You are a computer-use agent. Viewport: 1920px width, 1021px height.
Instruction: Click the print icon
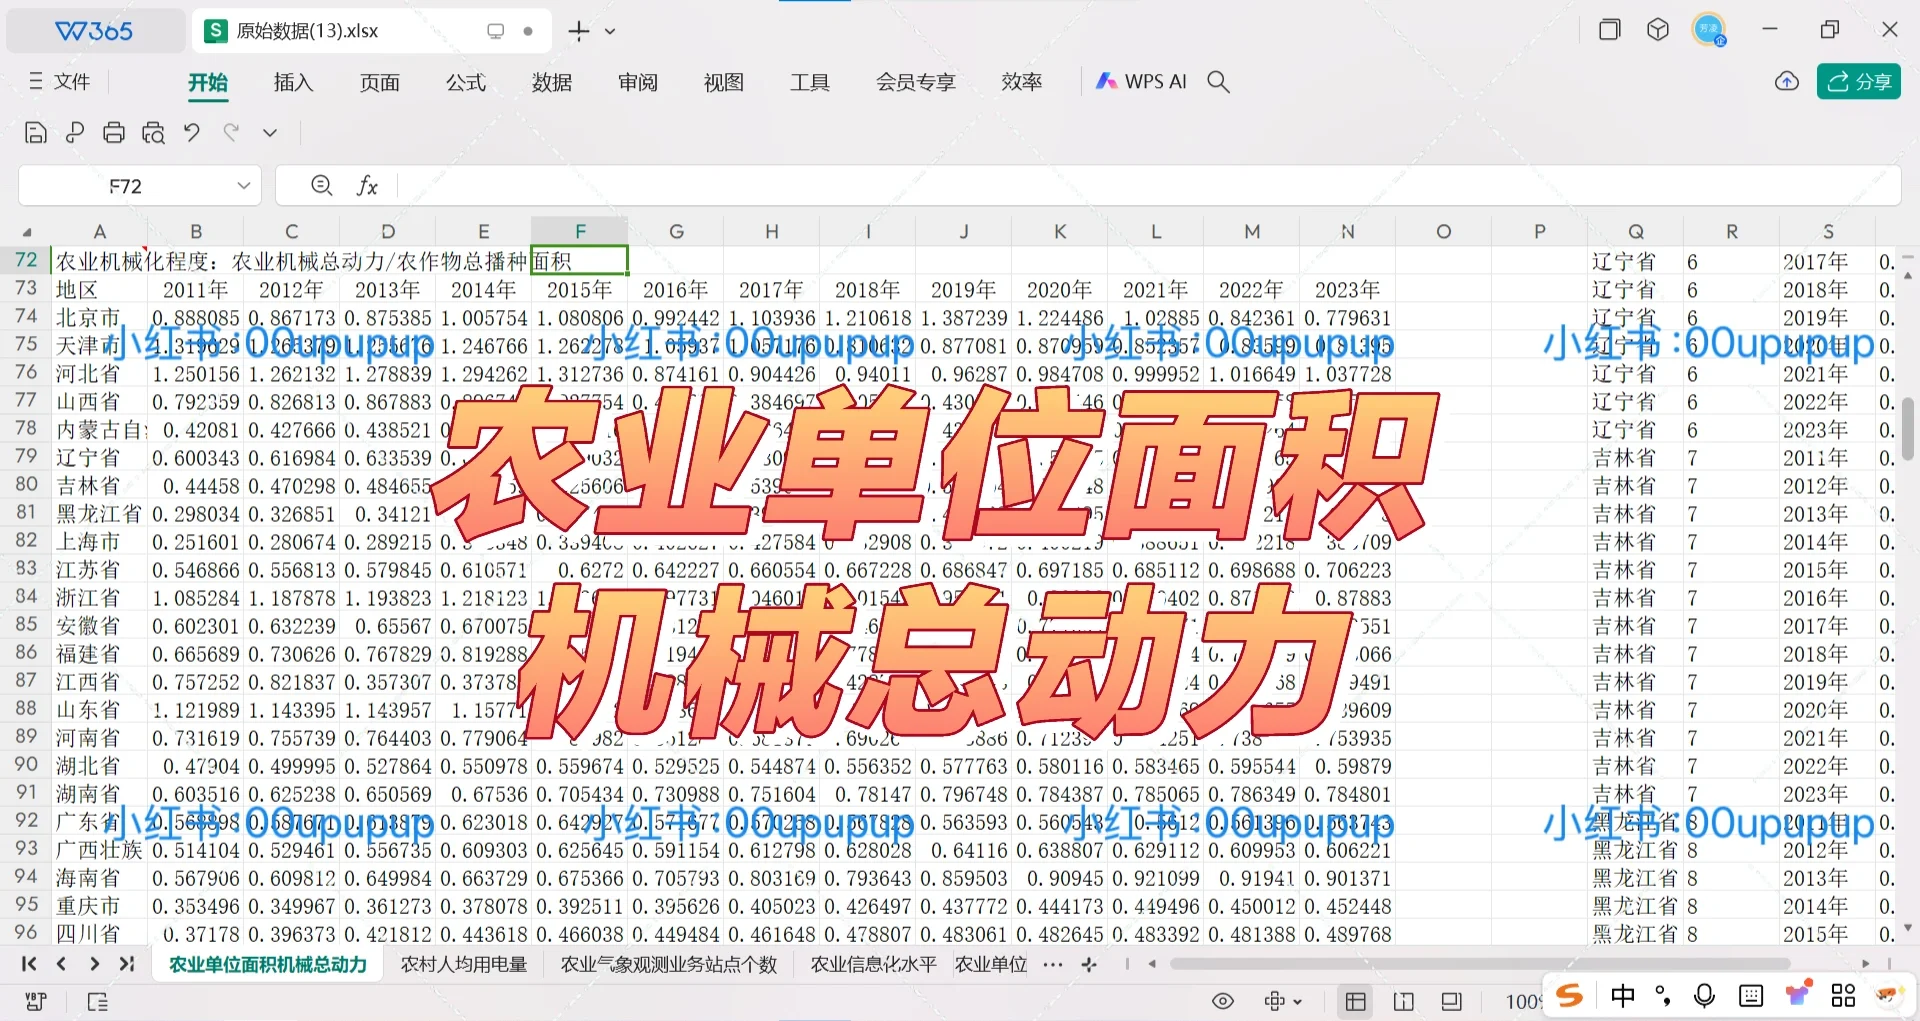114,132
